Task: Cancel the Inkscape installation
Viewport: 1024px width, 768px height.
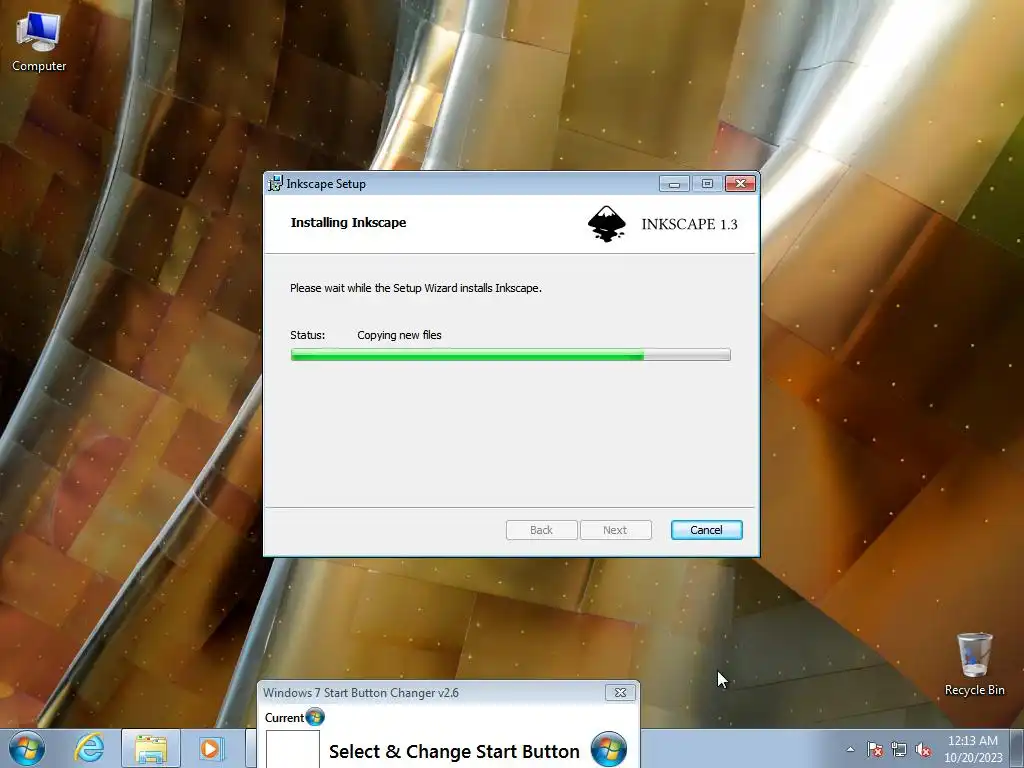Action: pos(706,530)
